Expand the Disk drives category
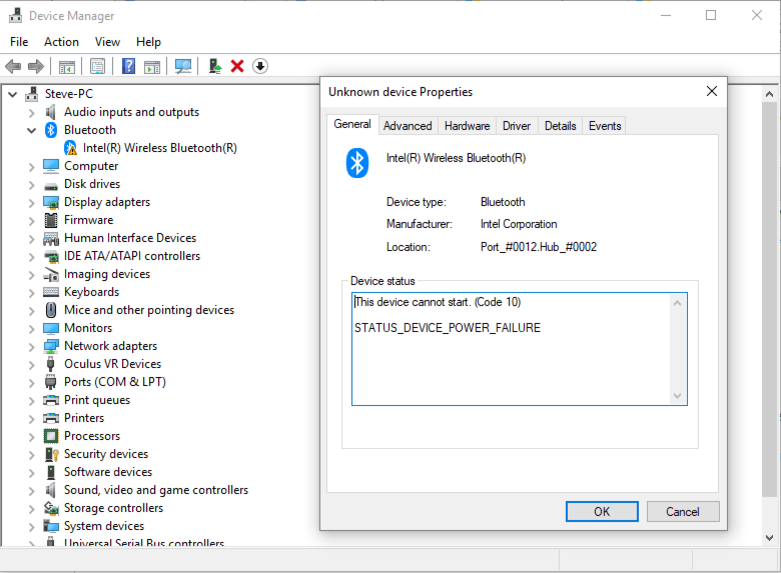This screenshot has height=573, width=781. coord(32,185)
